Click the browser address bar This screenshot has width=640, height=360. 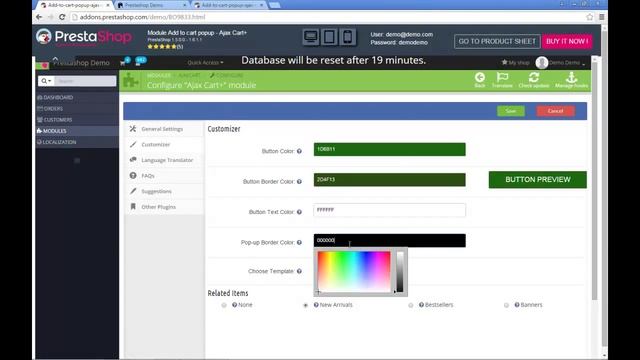(327, 17)
